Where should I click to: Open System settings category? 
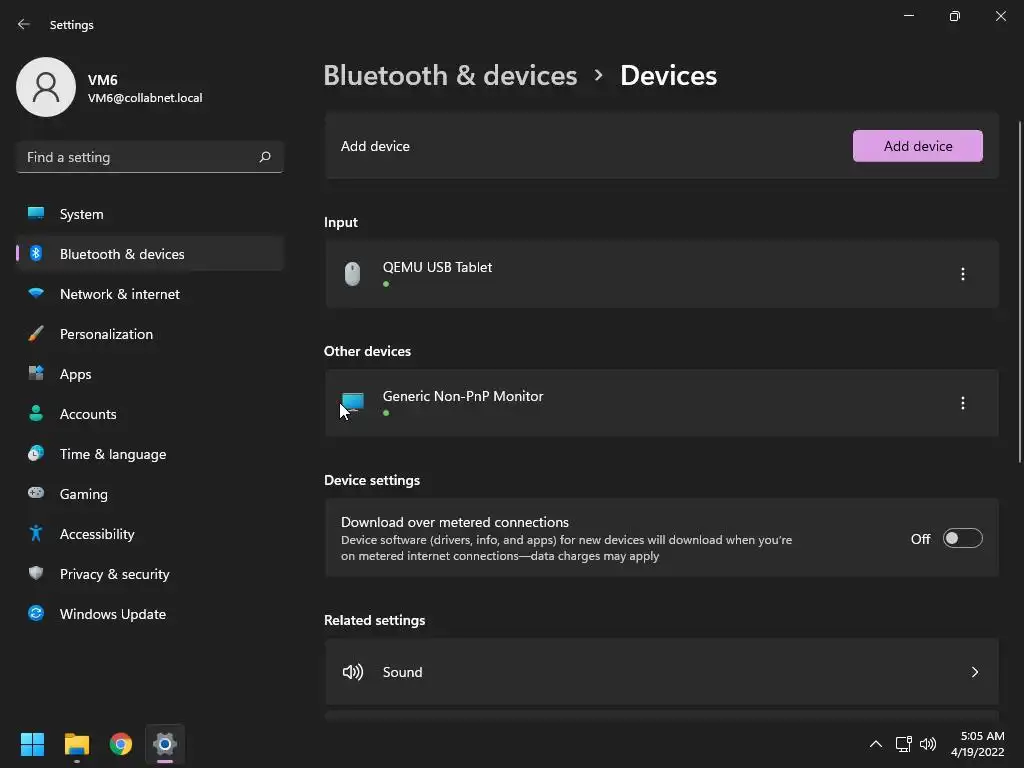tap(81, 214)
